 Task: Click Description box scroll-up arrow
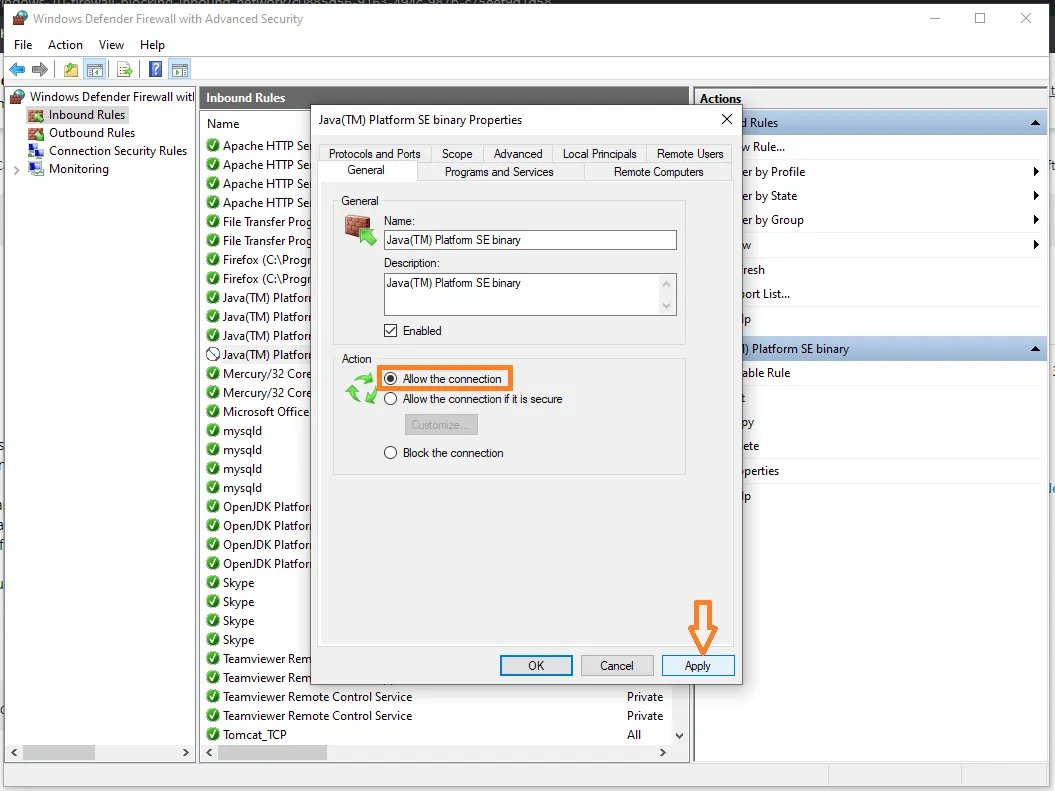point(666,284)
